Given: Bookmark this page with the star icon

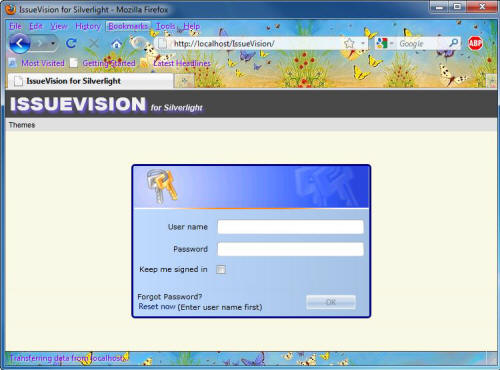Looking at the screenshot, I should [x=349, y=43].
